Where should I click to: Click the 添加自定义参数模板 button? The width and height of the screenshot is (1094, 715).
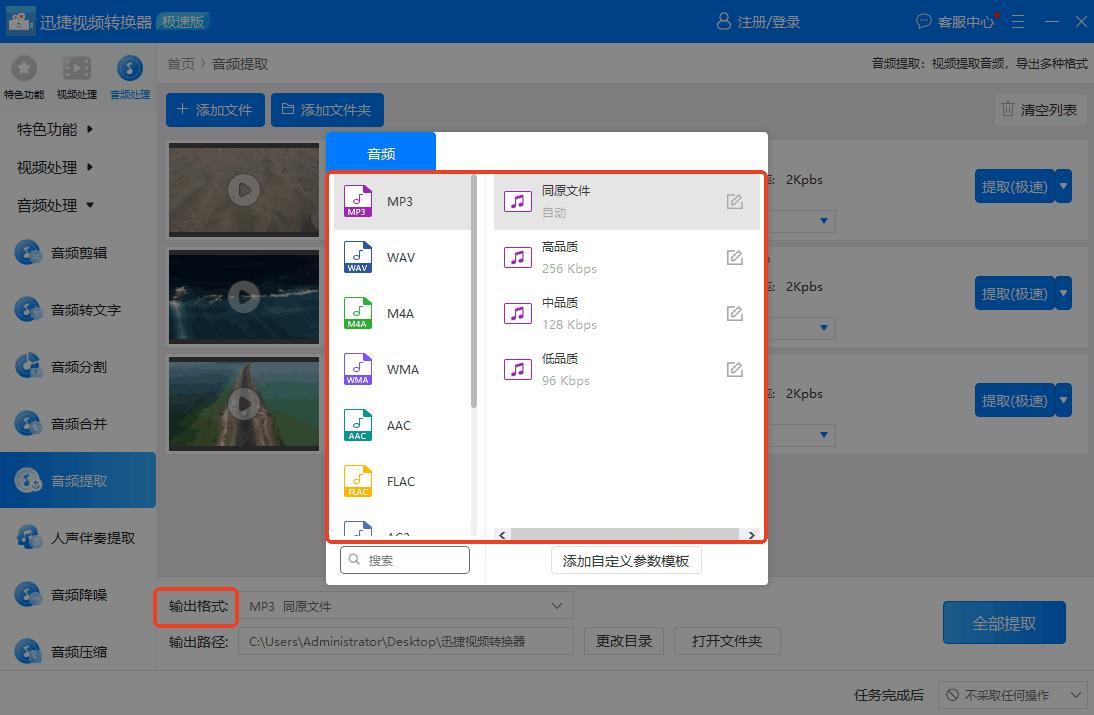[626, 561]
